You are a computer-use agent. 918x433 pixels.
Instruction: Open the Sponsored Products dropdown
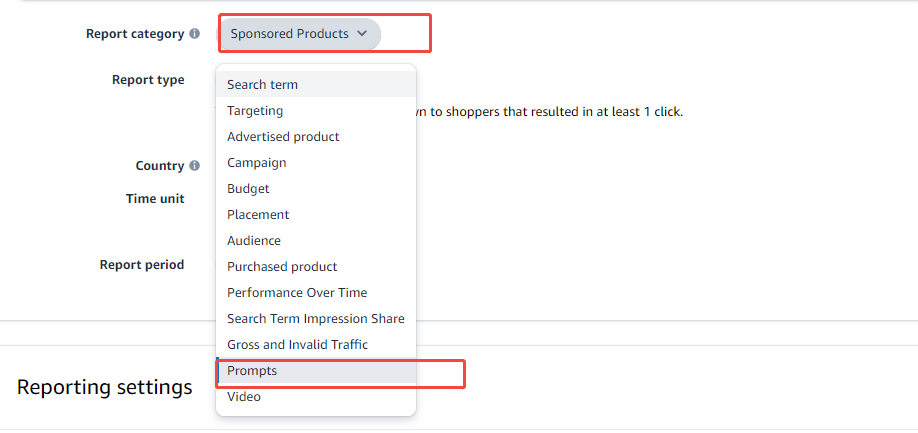[x=299, y=34]
